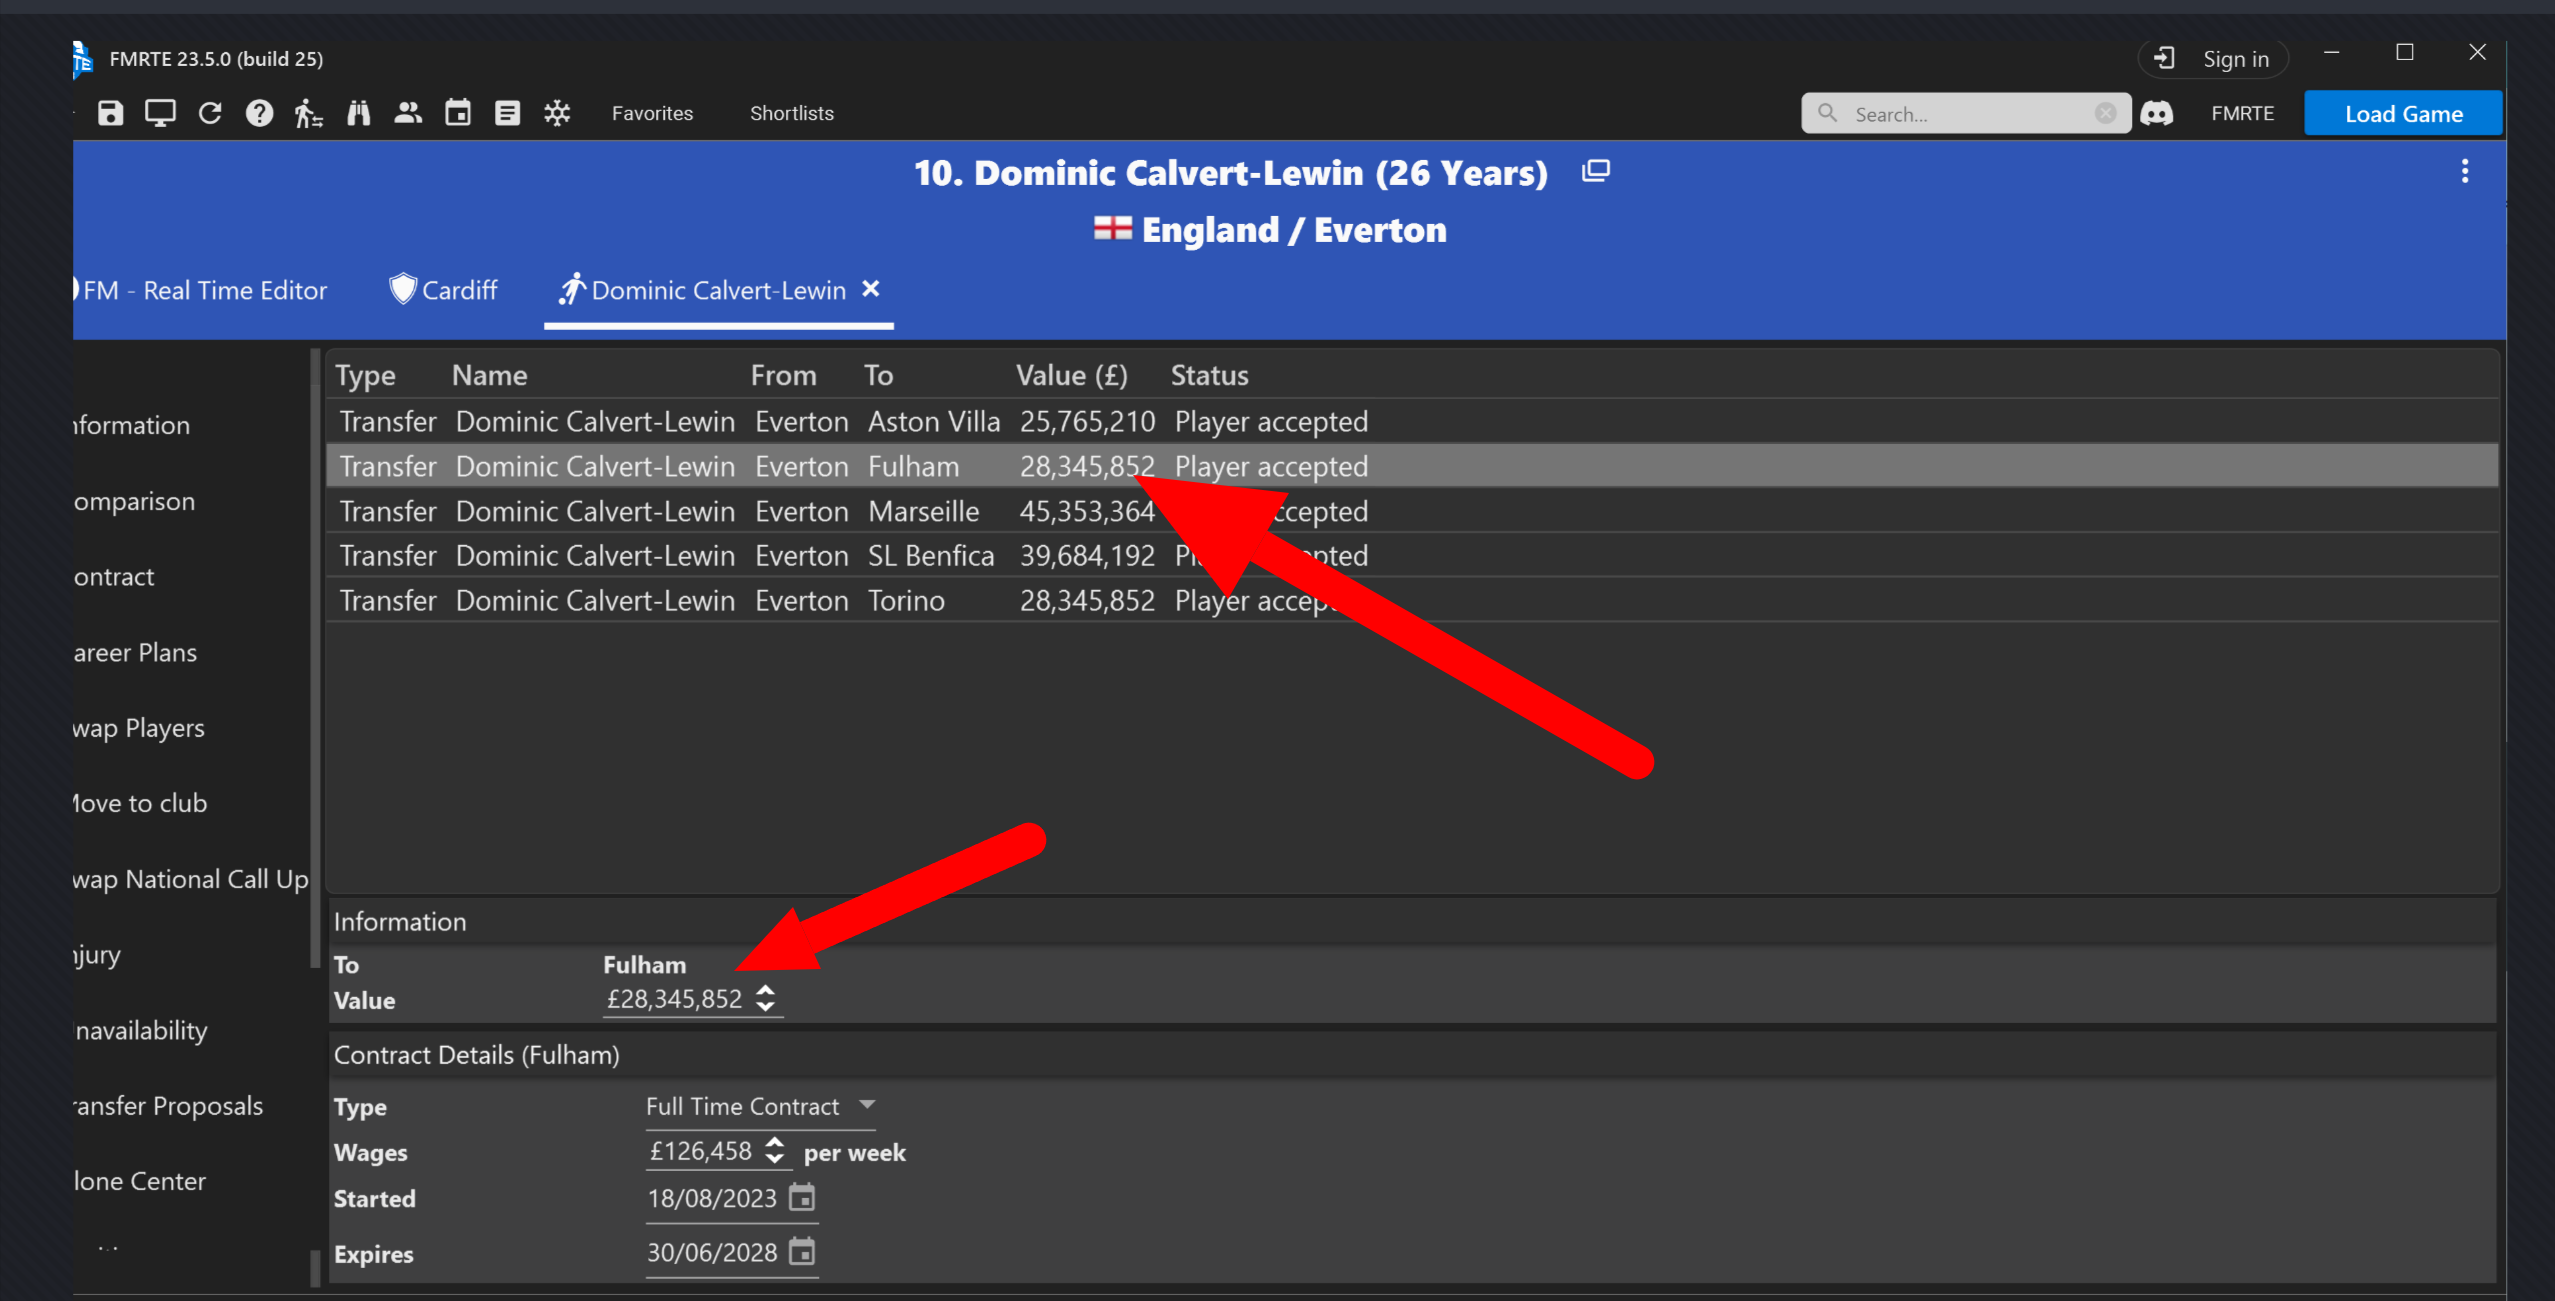Open Career Plans in sidebar
The height and width of the screenshot is (1301, 2555).
coord(135,652)
